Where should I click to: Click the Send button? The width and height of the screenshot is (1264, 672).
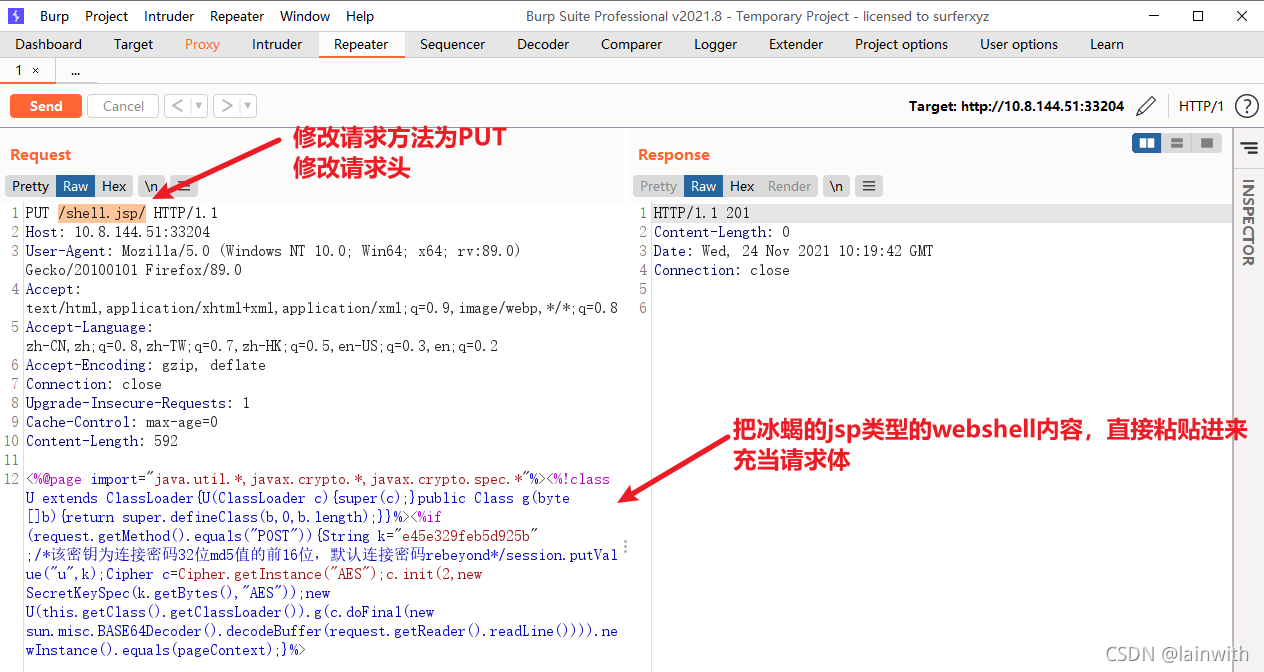tap(46, 106)
